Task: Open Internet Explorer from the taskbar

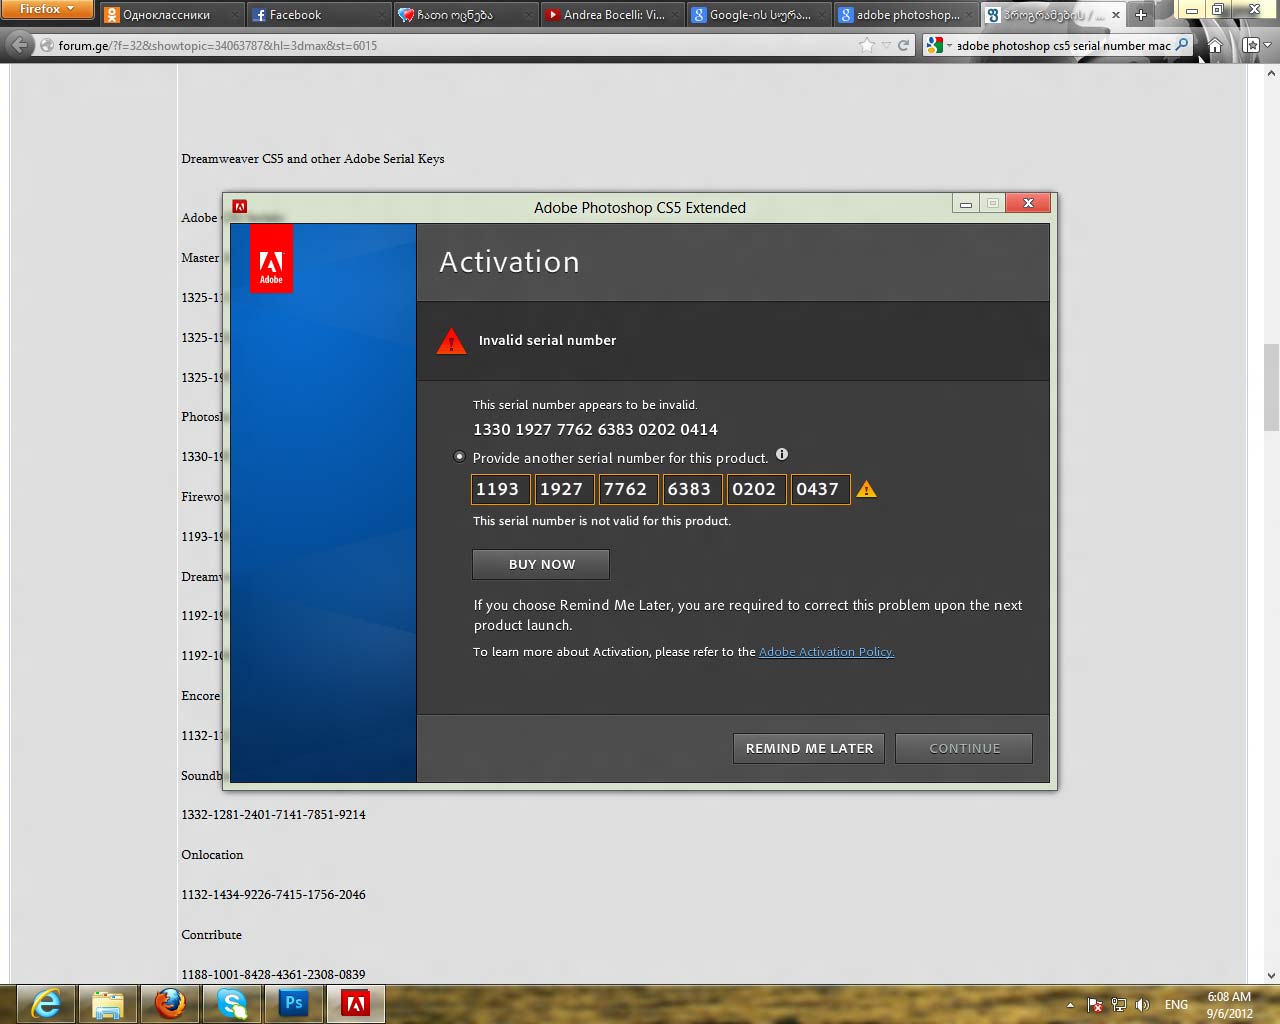Action: tap(46, 1003)
